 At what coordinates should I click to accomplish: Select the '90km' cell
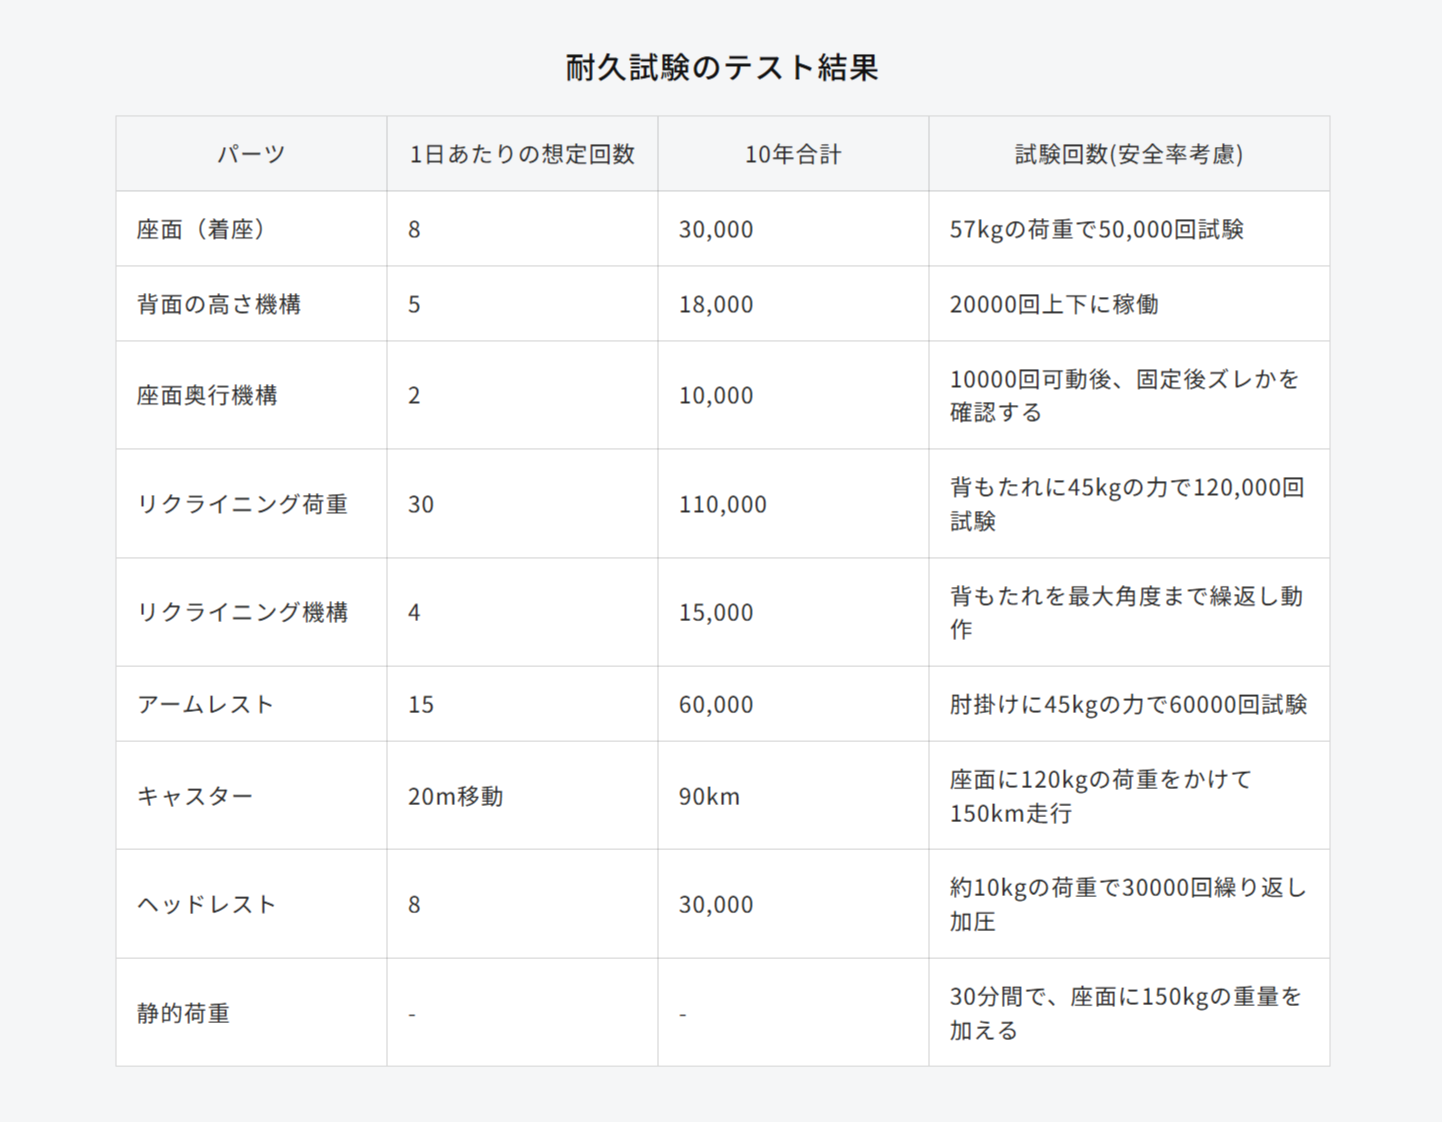click(x=793, y=796)
